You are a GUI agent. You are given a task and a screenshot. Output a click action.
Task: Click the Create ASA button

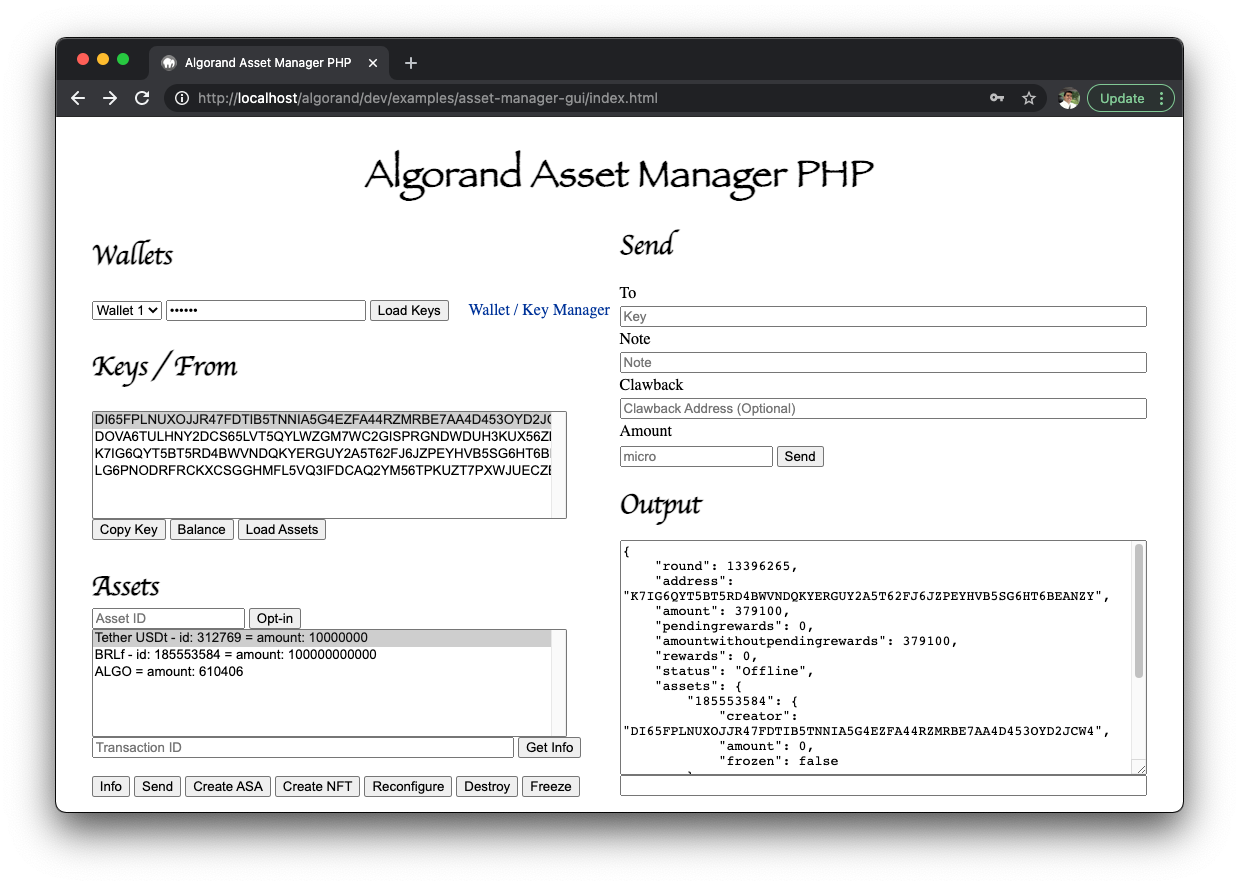(x=228, y=786)
